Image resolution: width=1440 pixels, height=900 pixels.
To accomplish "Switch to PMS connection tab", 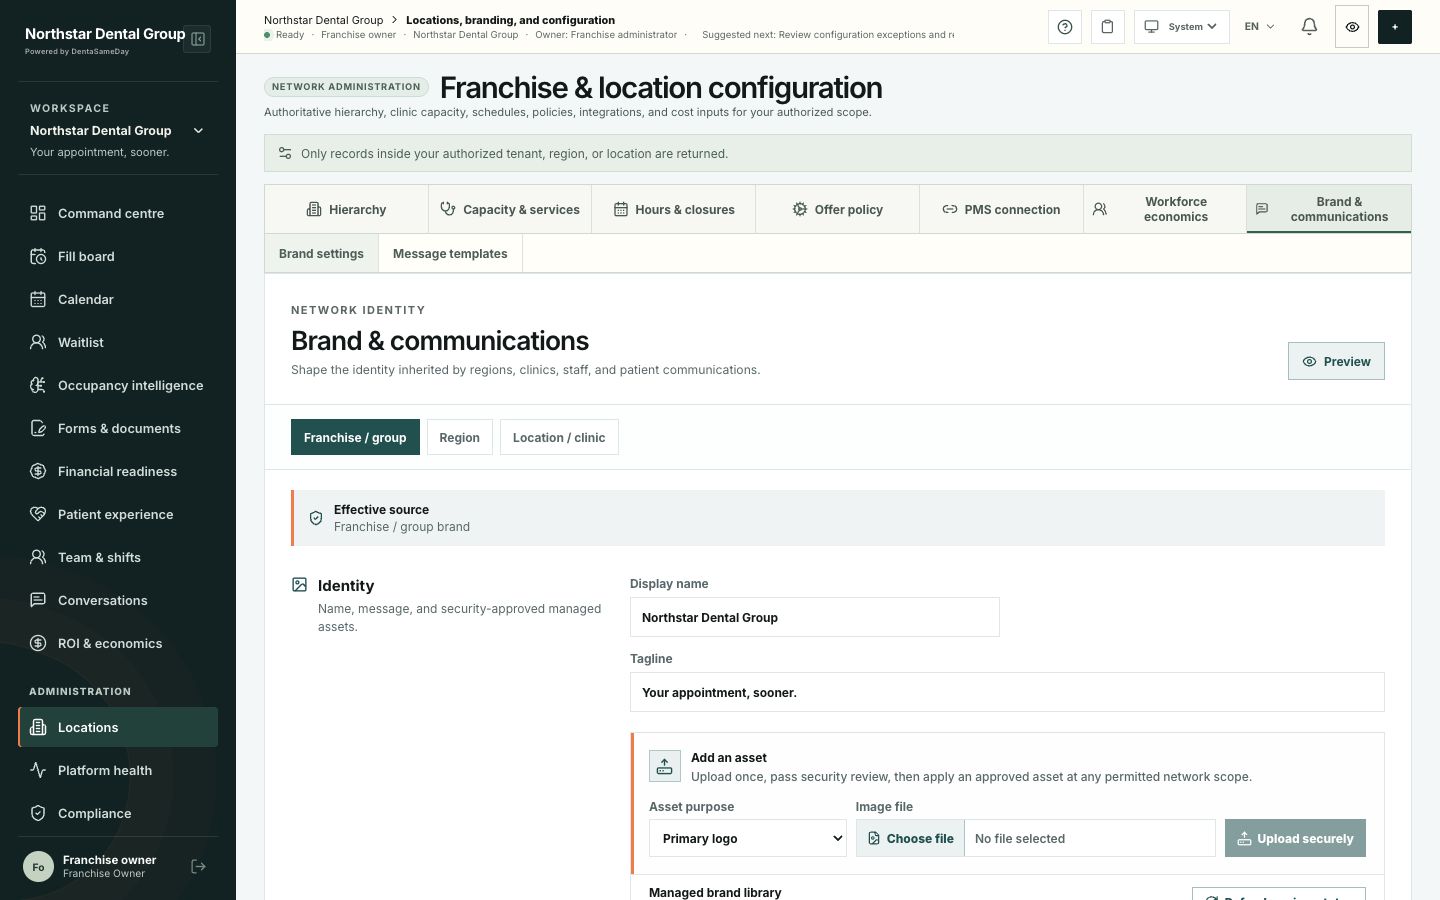I will click(1001, 209).
